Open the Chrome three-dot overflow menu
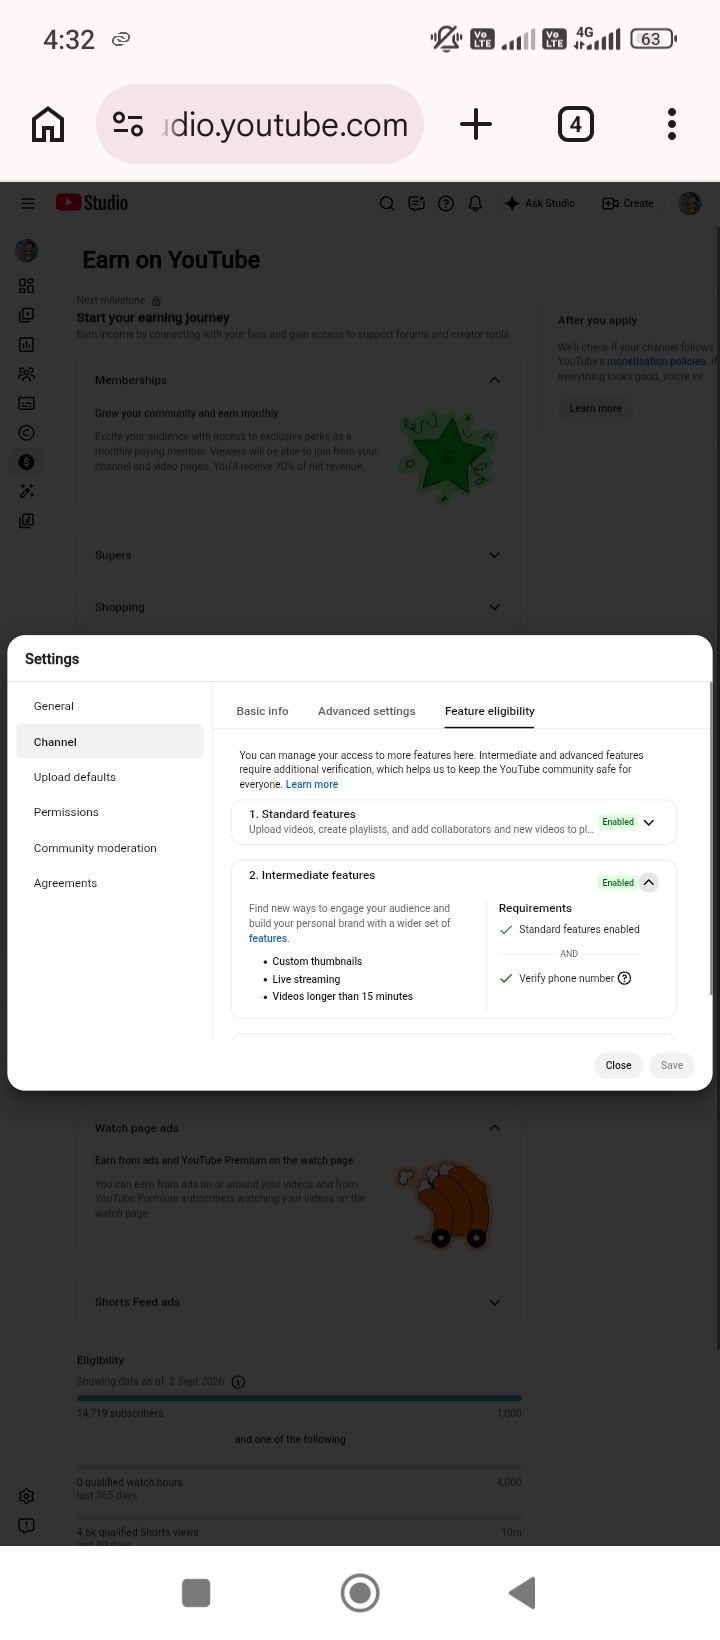 point(672,125)
